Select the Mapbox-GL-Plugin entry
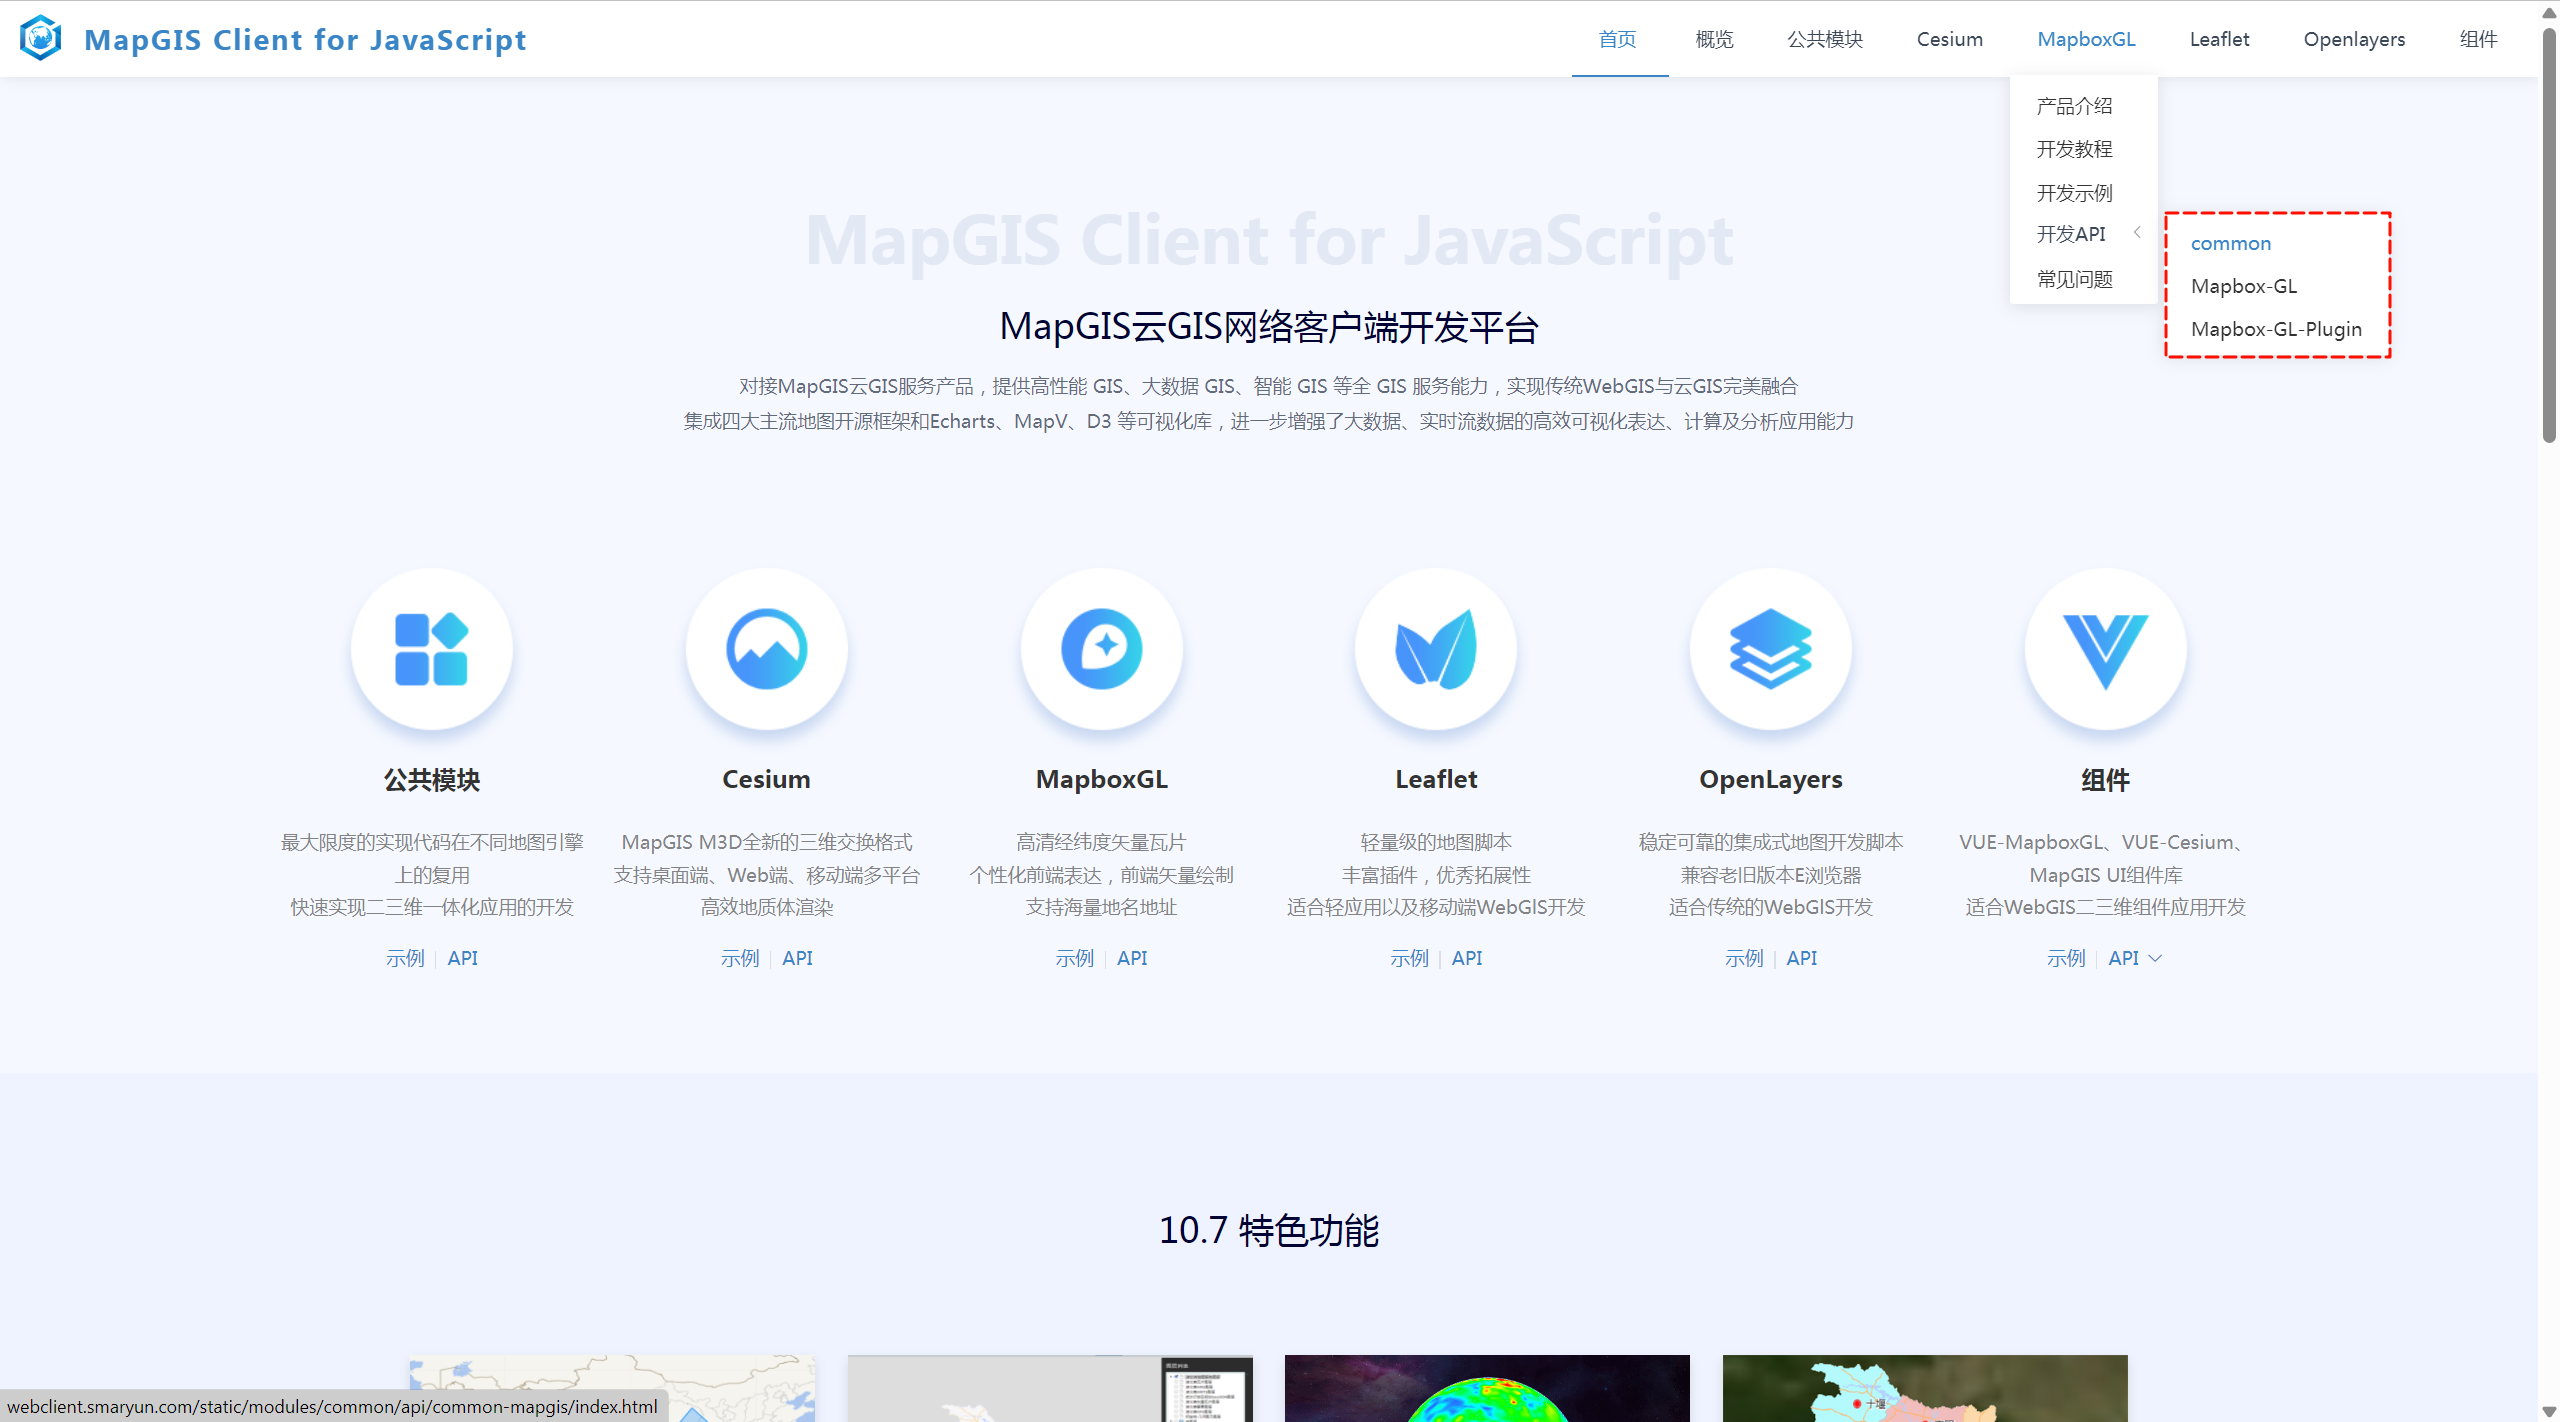 click(x=2276, y=329)
